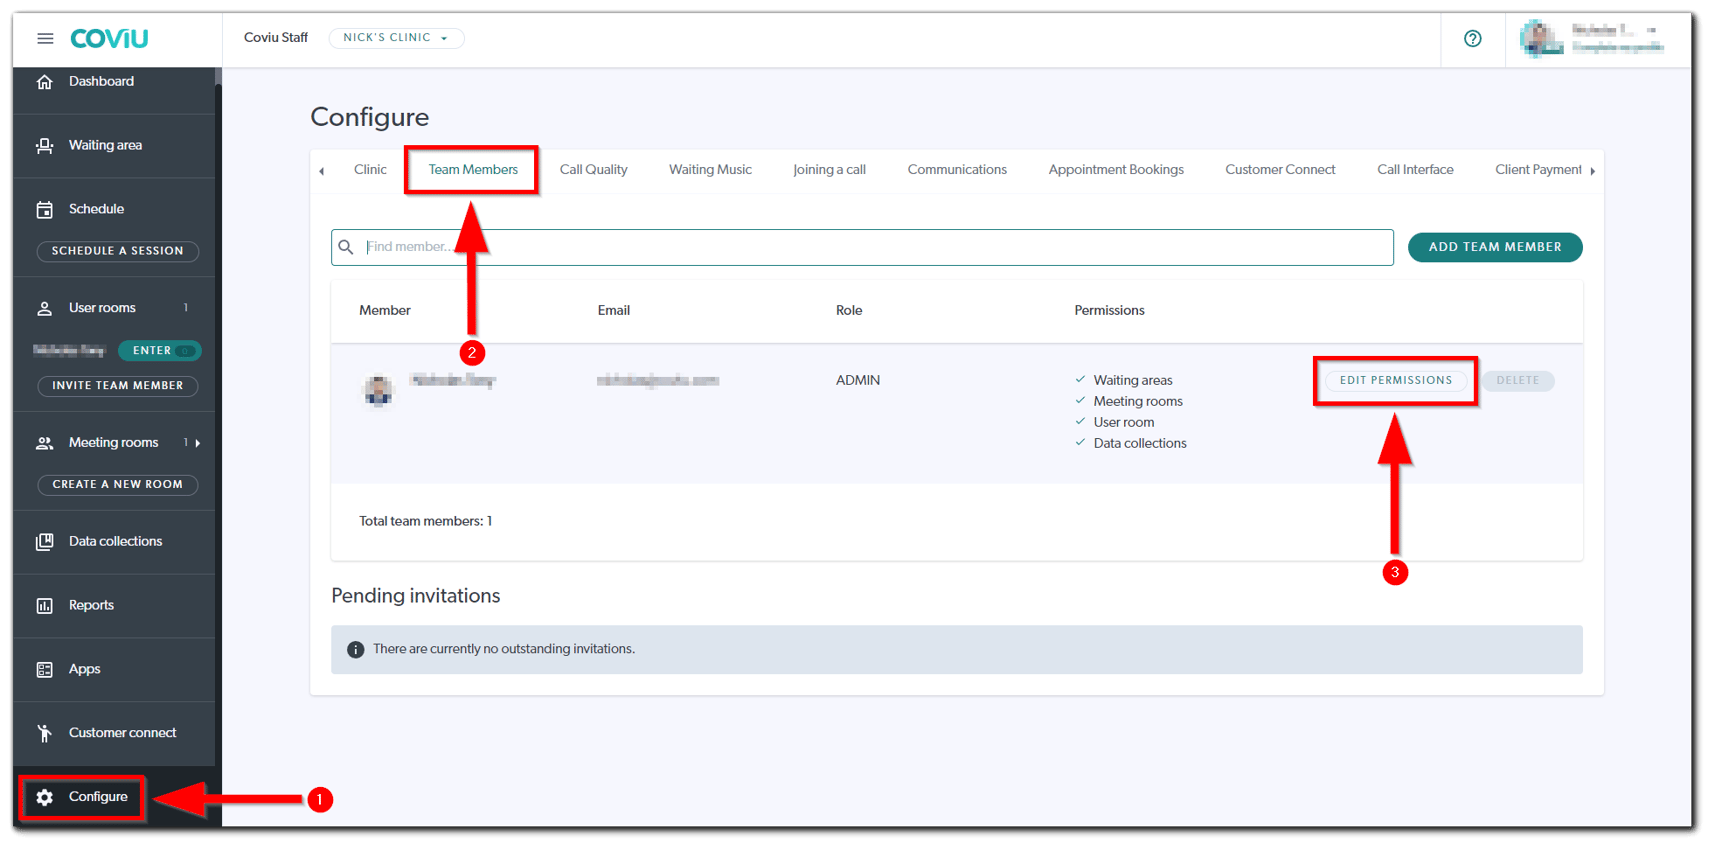
Task: Switch to the Clinic tab
Action: 370,170
